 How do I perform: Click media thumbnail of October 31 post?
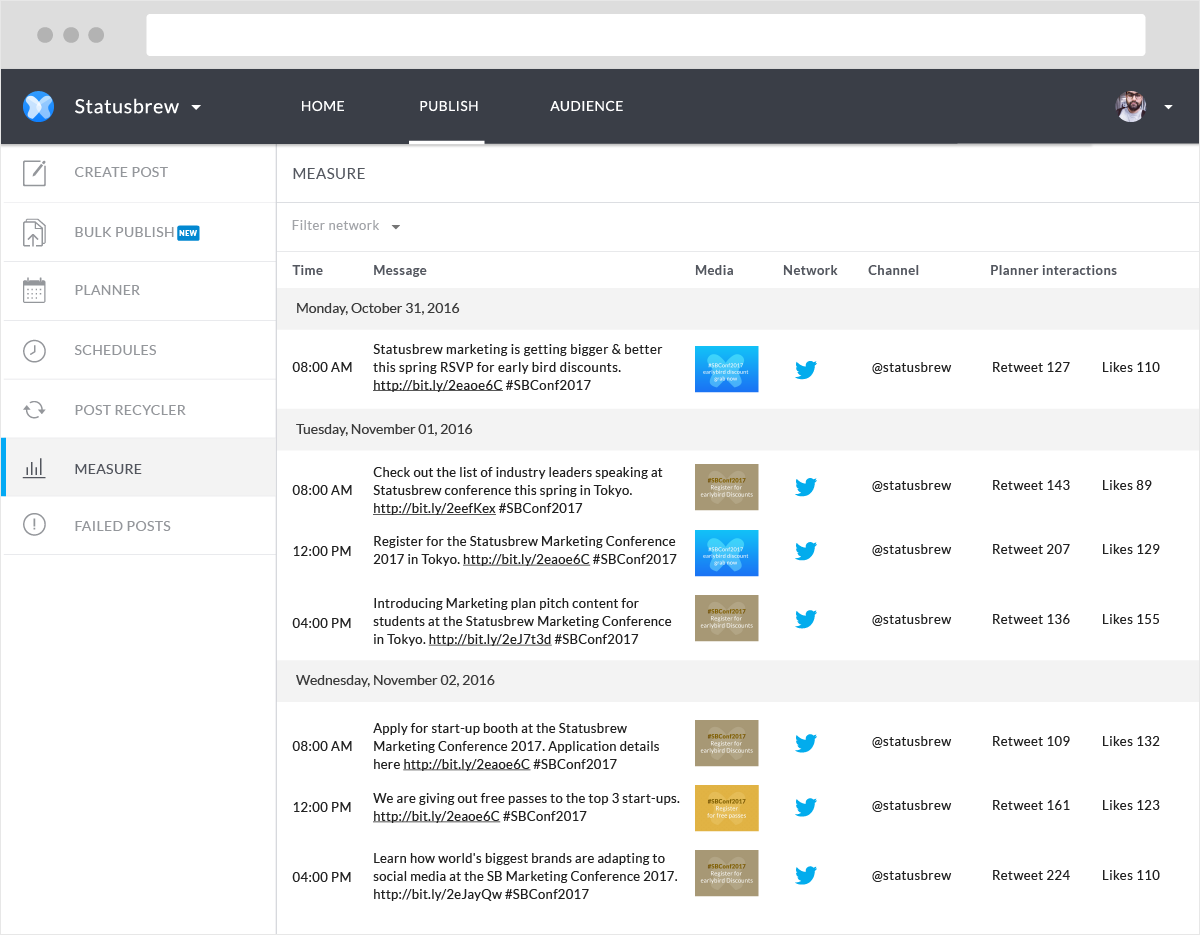727,369
